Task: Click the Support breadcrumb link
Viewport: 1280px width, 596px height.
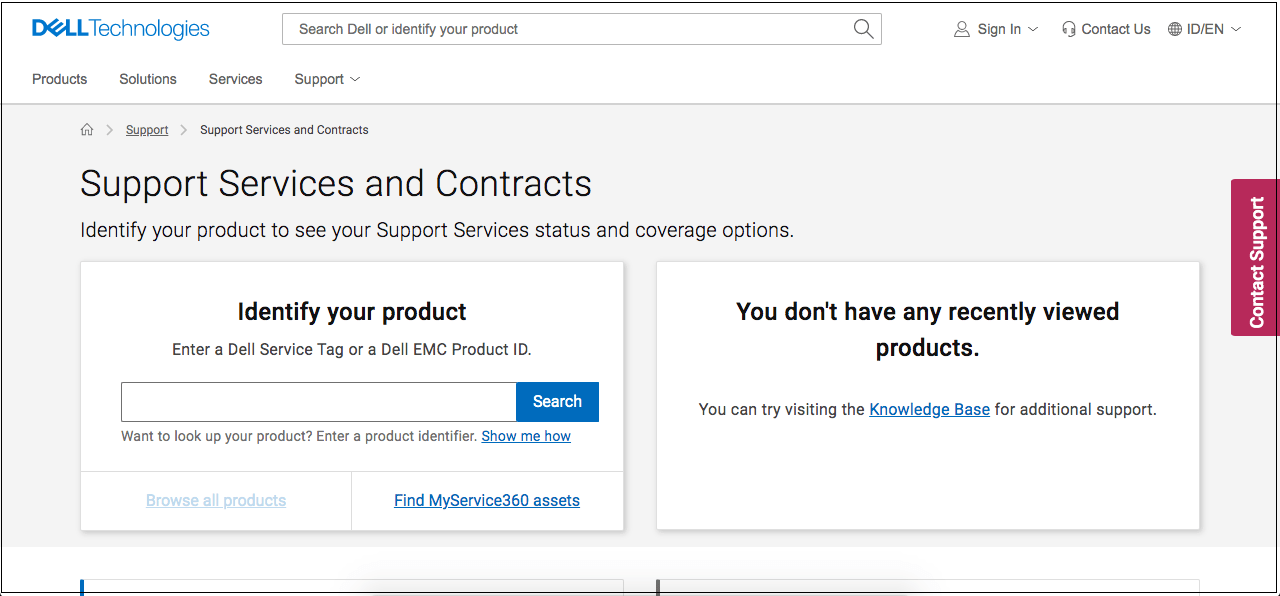Action: [147, 130]
